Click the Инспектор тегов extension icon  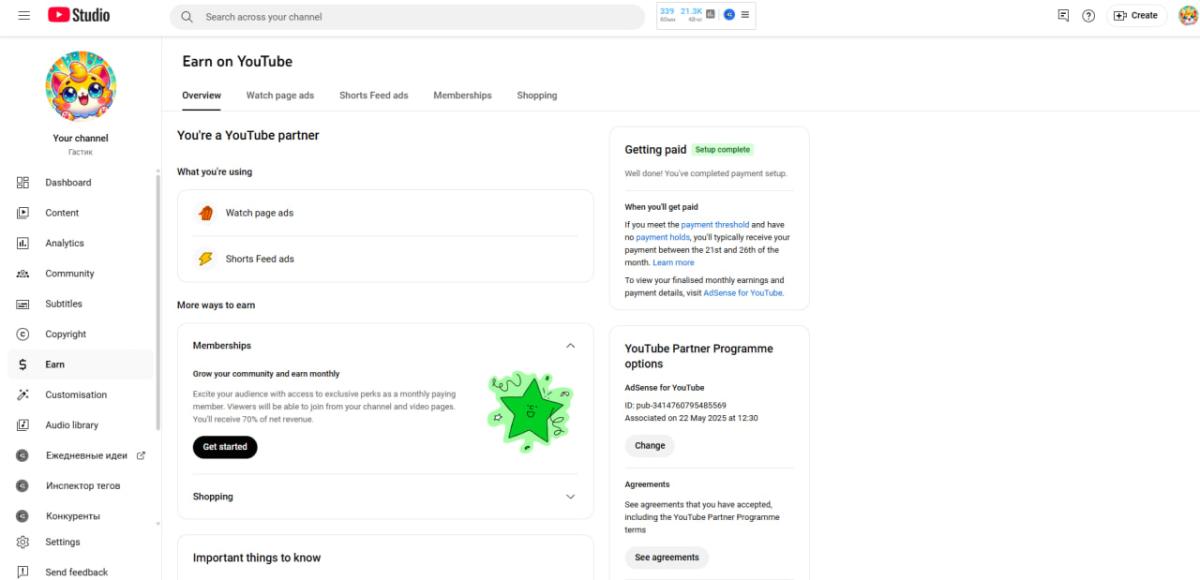(23, 486)
